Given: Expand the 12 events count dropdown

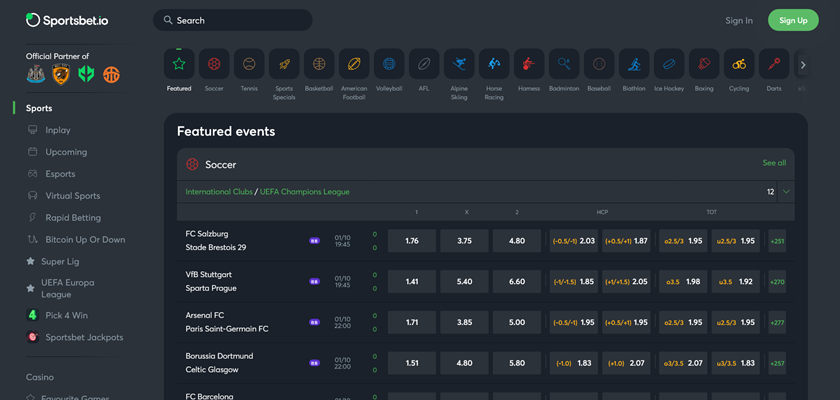Looking at the screenshot, I should [x=786, y=191].
